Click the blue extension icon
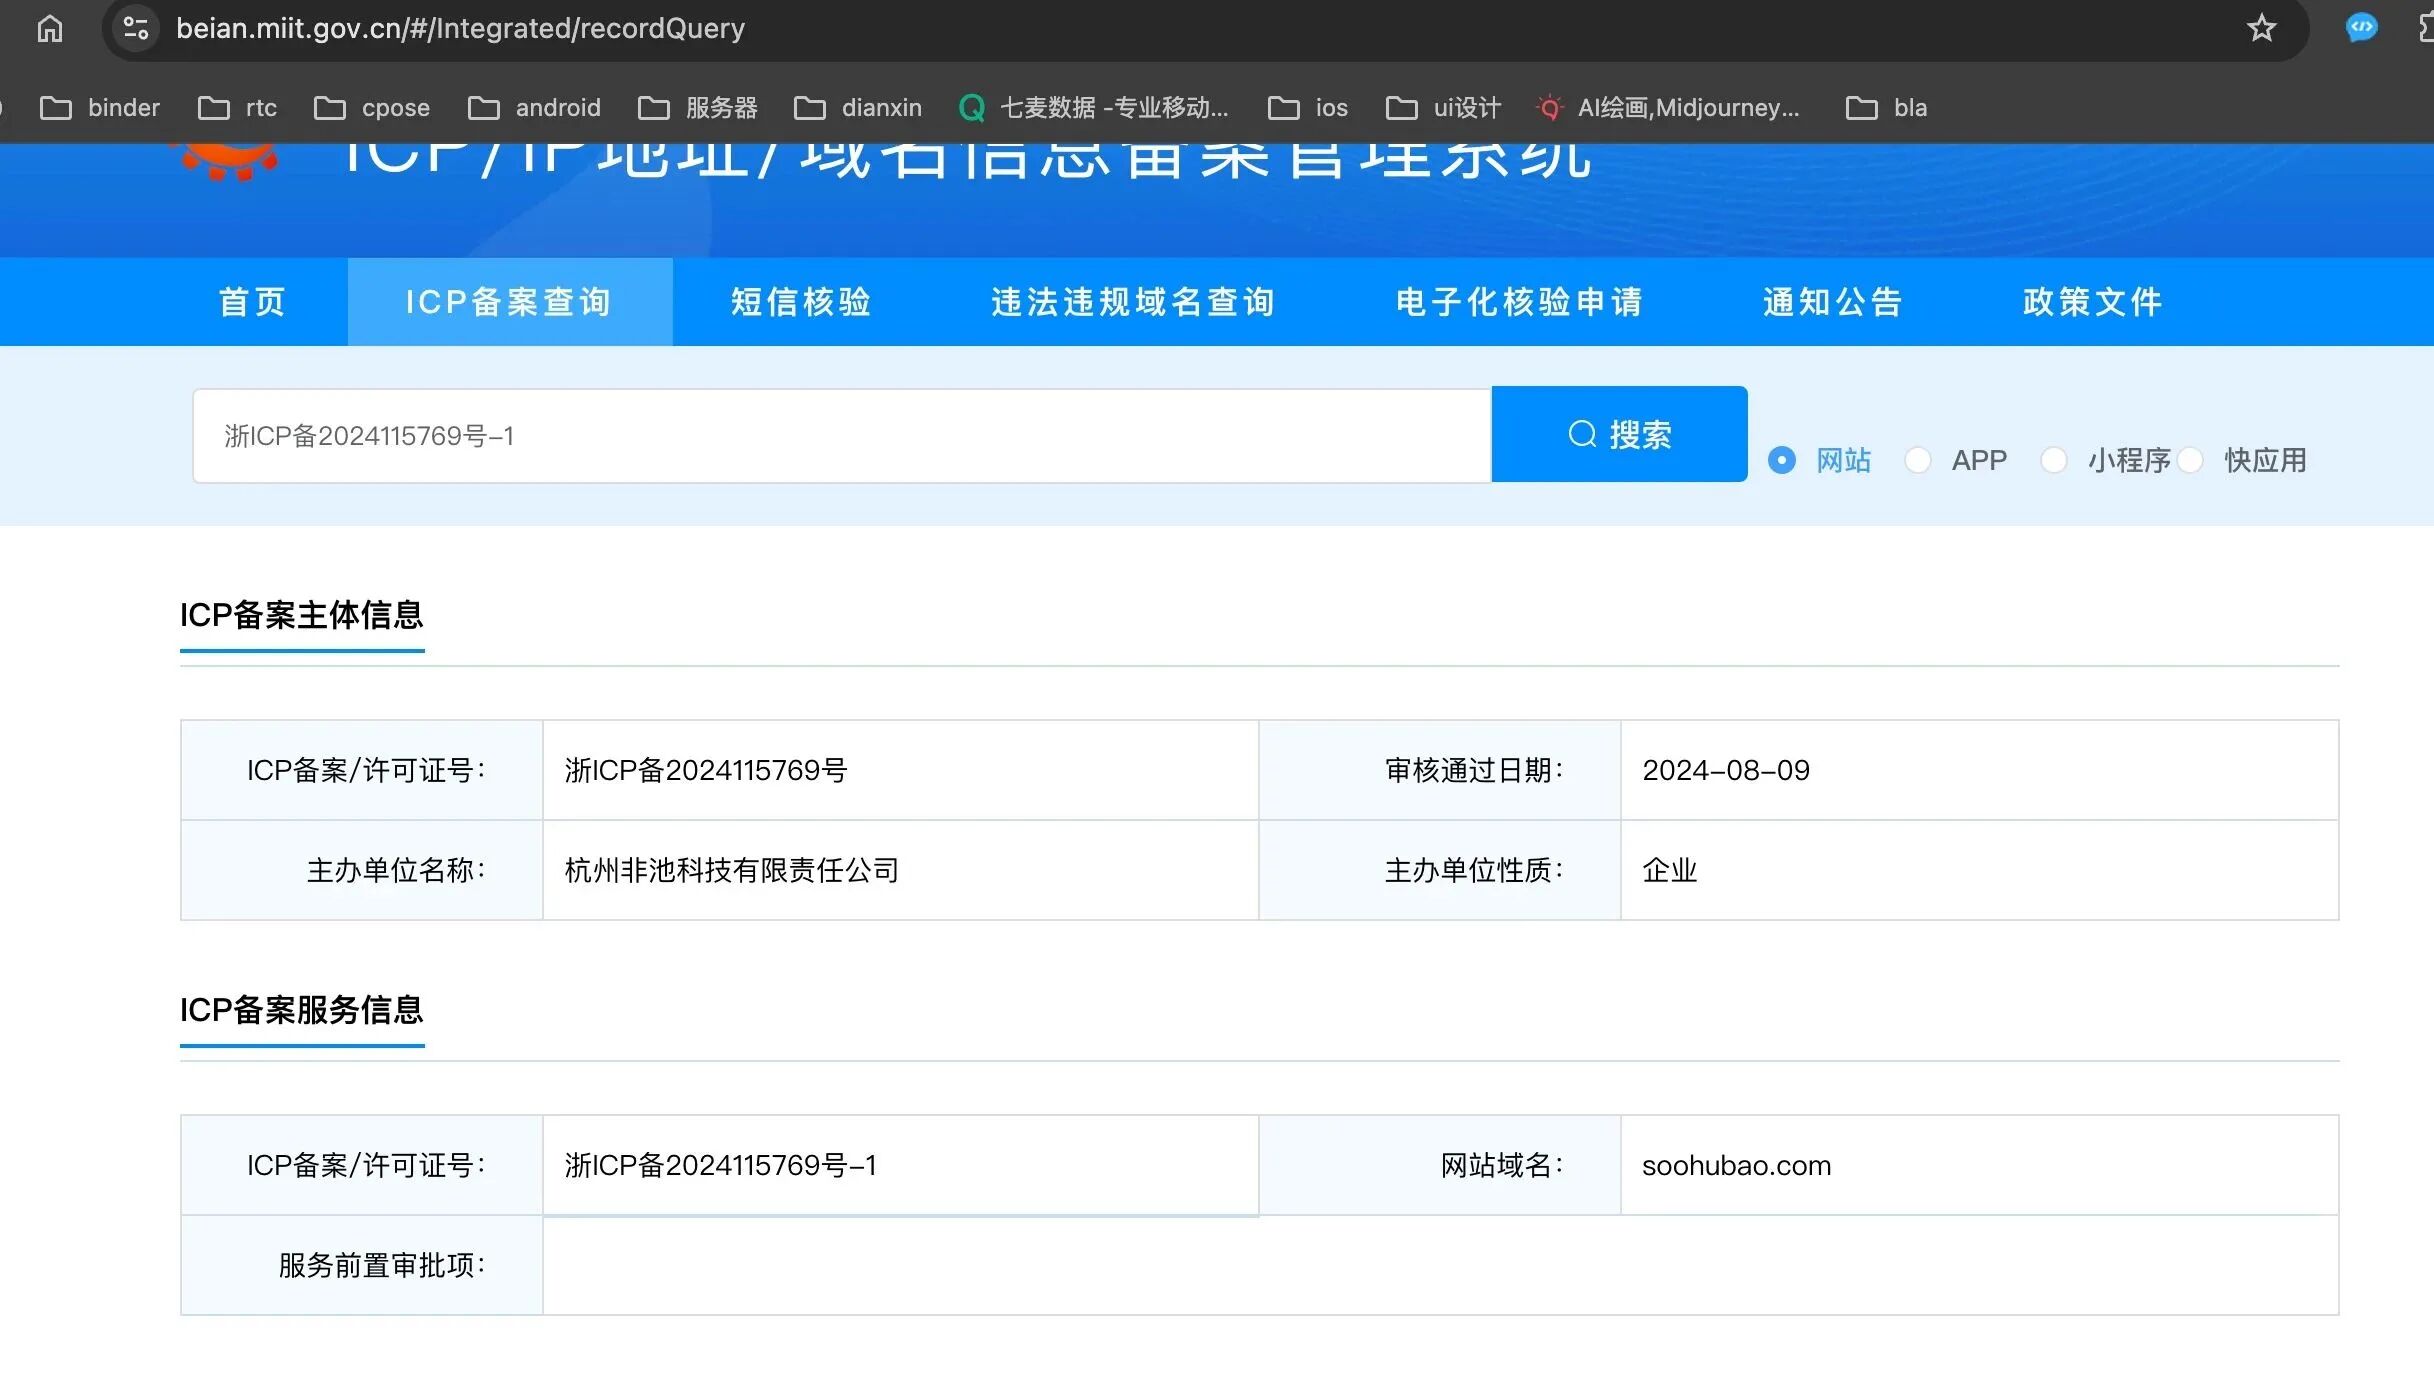The height and width of the screenshot is (1376, 2434). pyautogui.click(x=2361, y=27)
